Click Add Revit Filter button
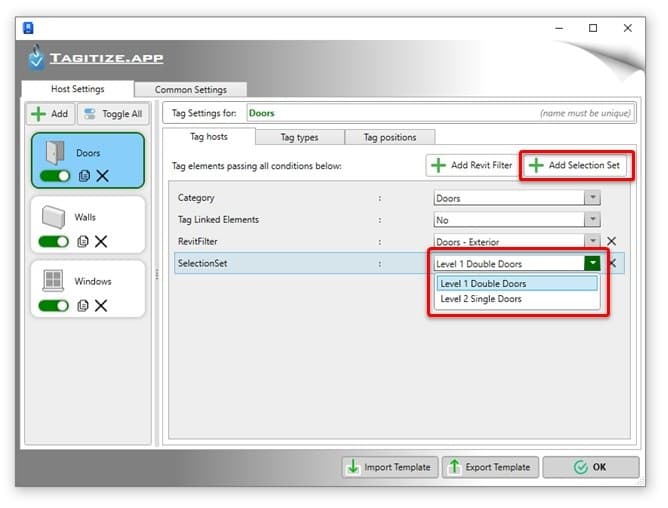668x508 pixels. [x=472, y=165]
